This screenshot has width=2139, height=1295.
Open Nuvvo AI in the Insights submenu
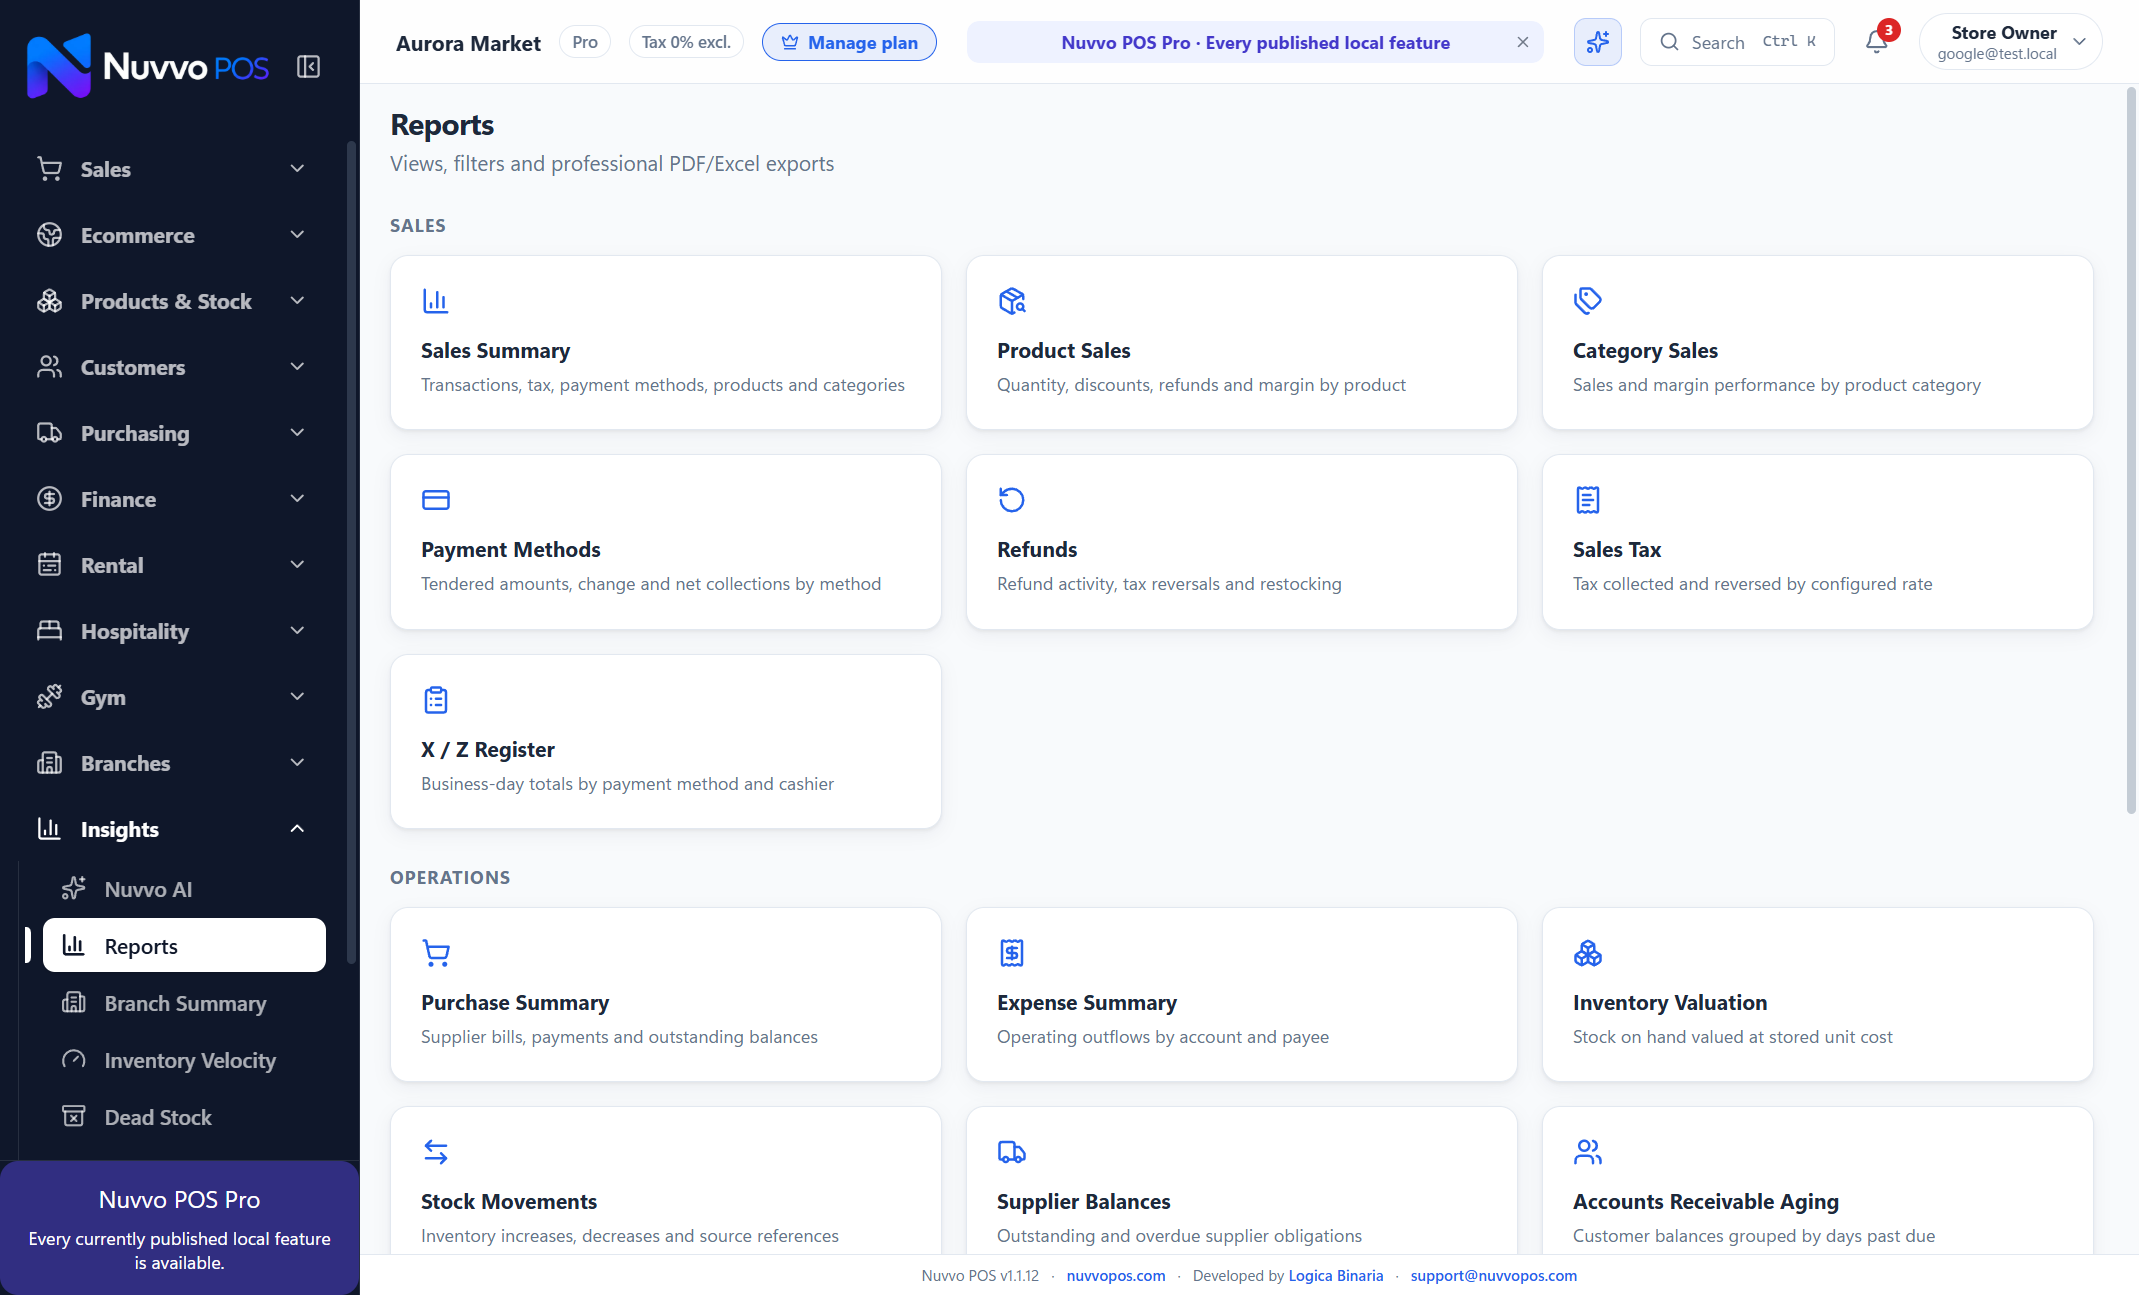184,889
